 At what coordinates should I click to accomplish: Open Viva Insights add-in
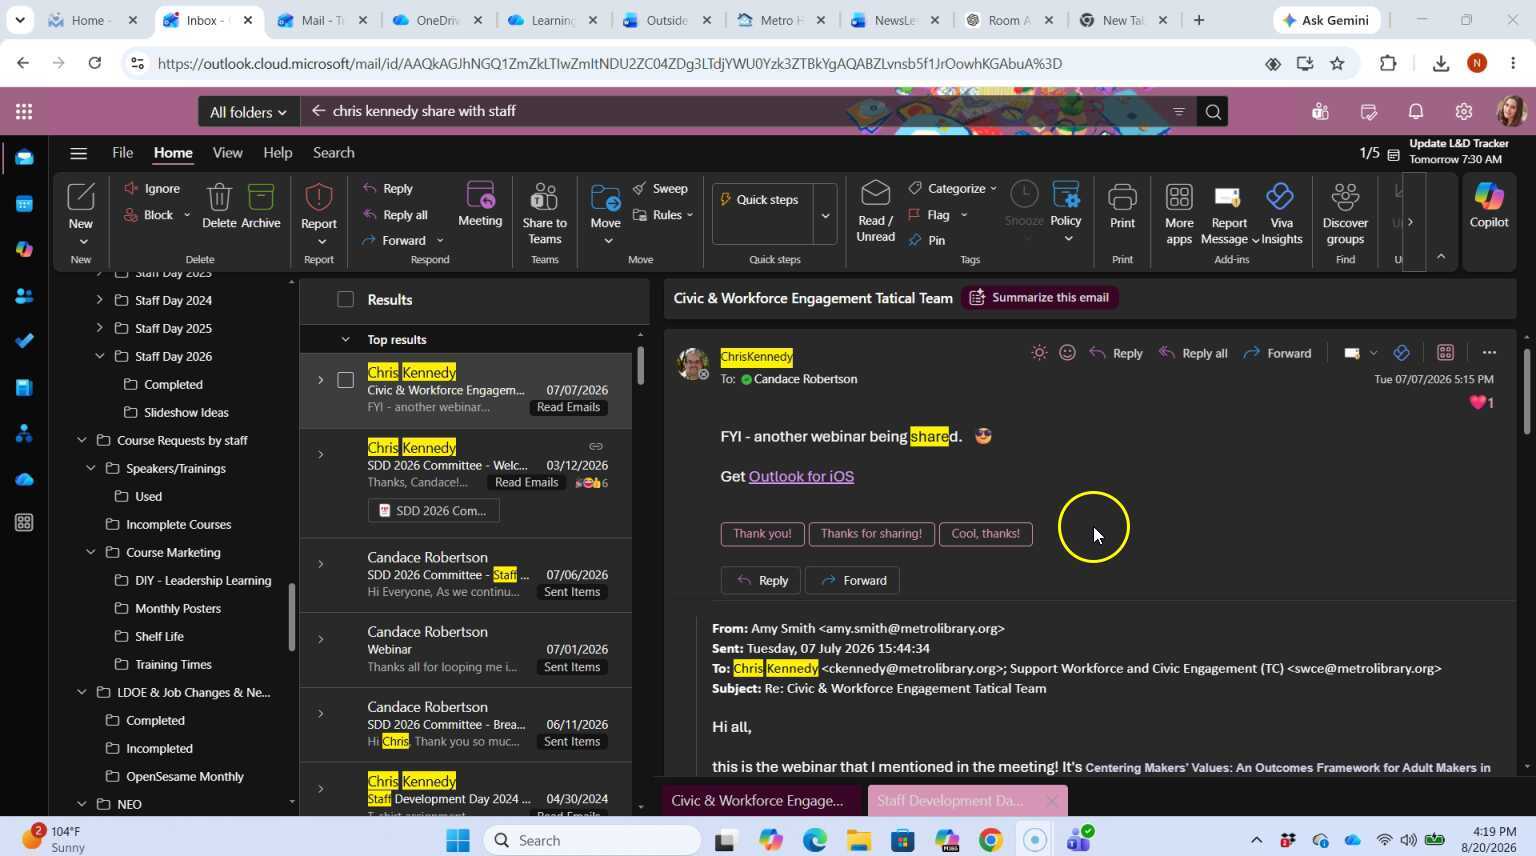tap(1281, 213)
